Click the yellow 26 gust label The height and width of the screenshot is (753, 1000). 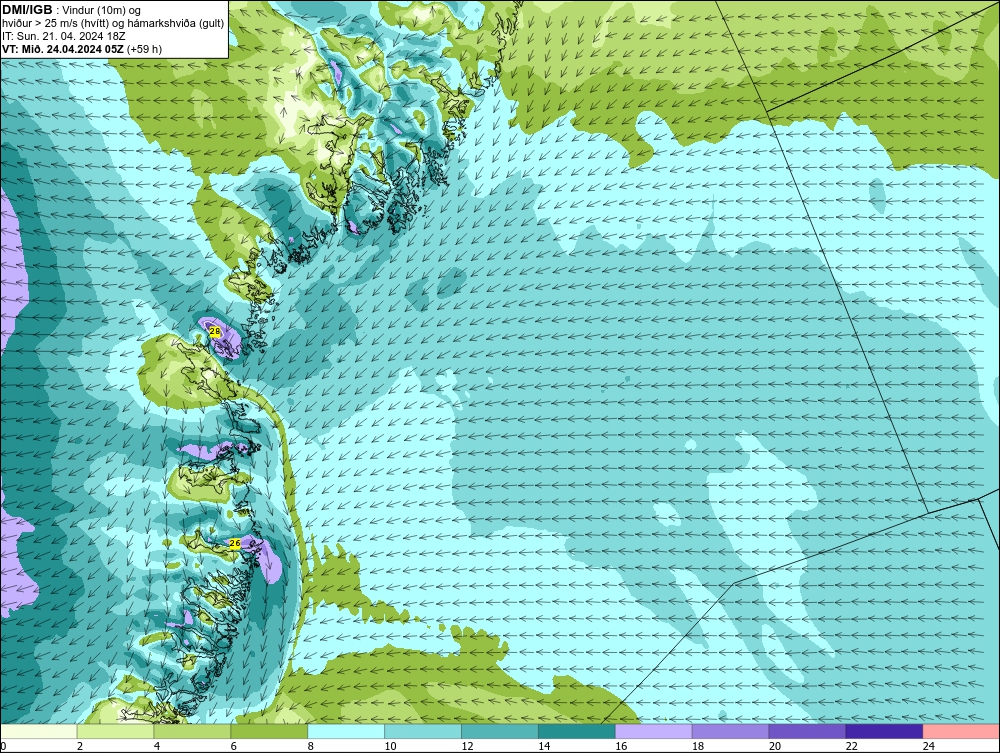click(x=235, y=543)
